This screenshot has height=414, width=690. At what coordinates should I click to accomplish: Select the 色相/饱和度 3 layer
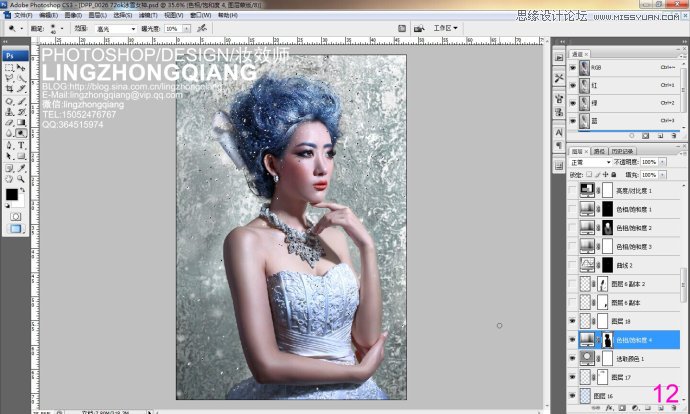[630, 246]
